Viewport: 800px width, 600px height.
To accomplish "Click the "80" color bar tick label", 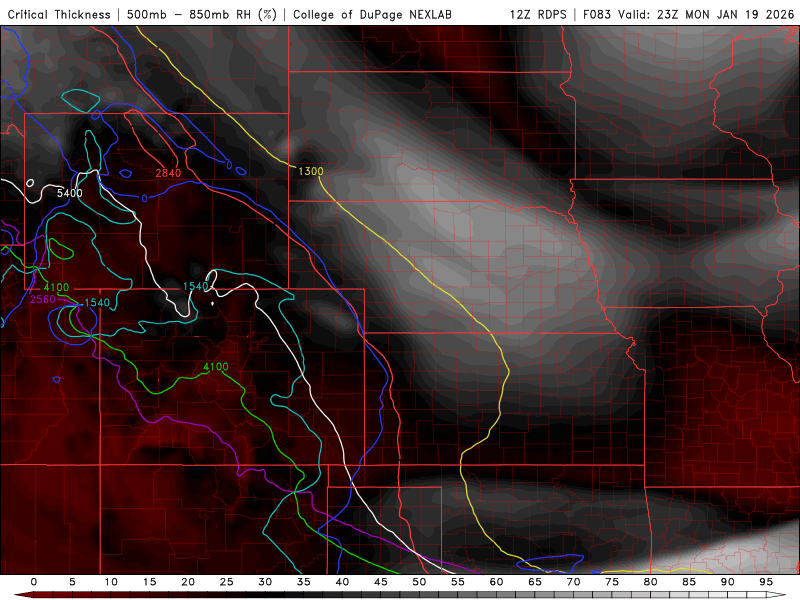I will point(651,582).
